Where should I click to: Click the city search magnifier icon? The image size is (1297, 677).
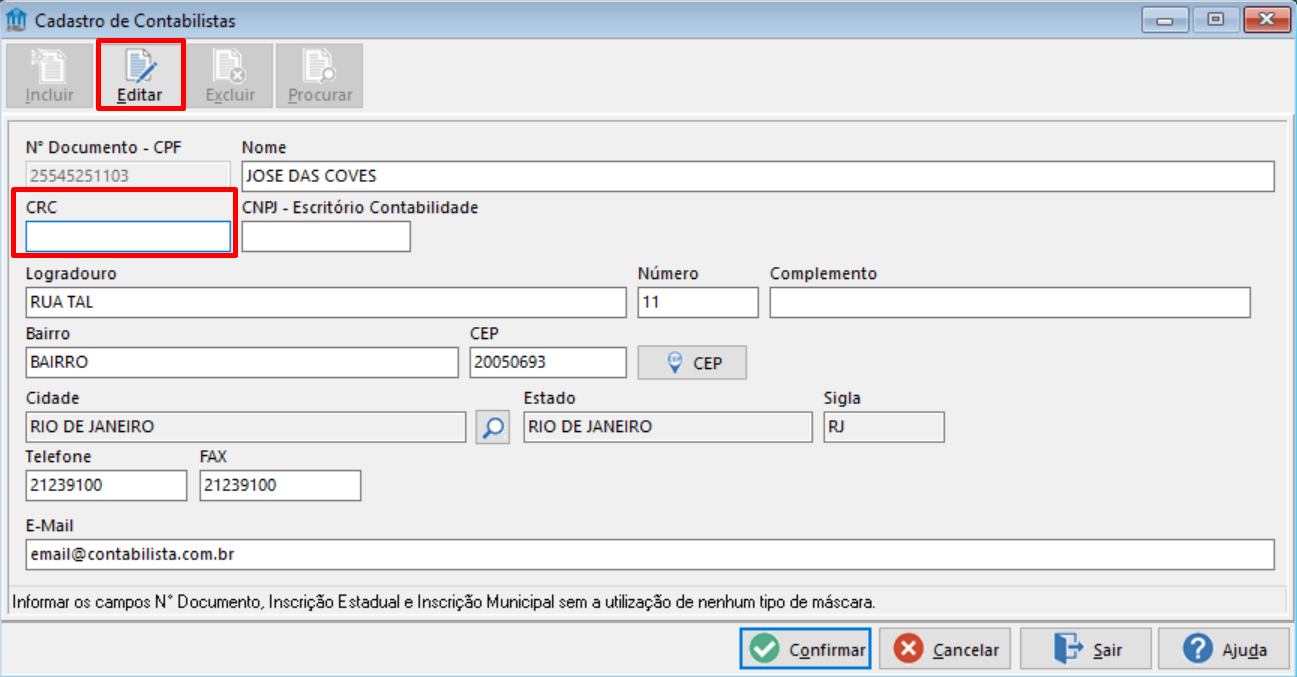tap(492, 427)
